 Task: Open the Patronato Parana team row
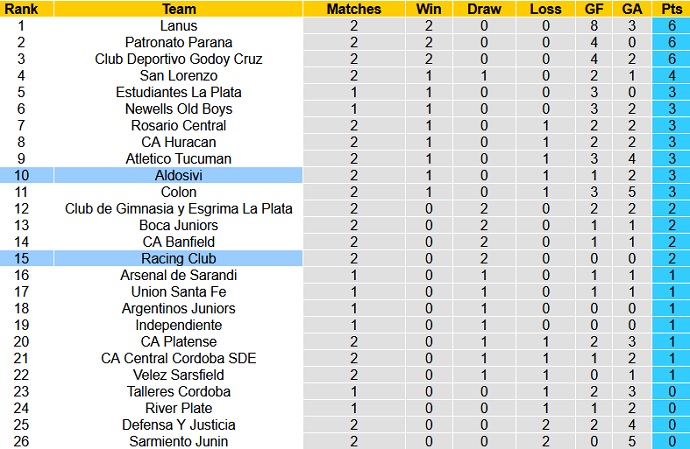(179, 42)
